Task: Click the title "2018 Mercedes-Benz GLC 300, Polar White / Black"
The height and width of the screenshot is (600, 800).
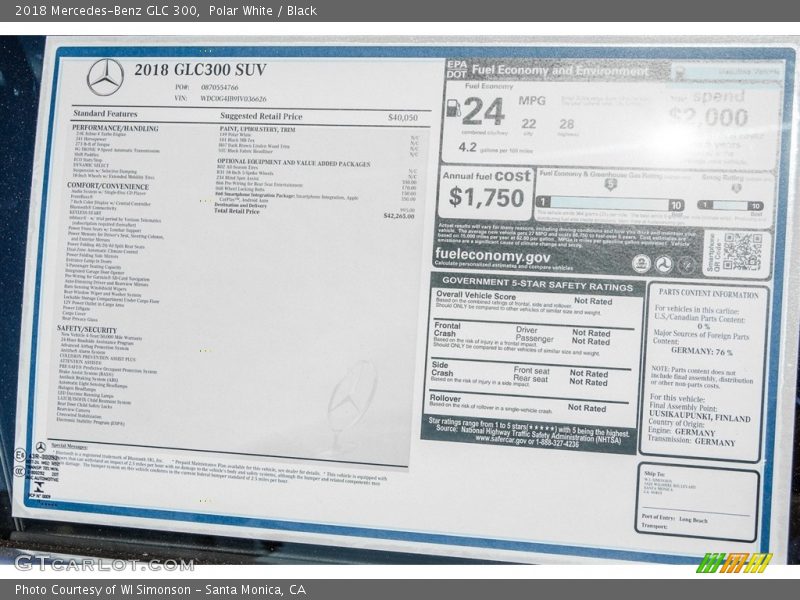Action: click(166, 11)
